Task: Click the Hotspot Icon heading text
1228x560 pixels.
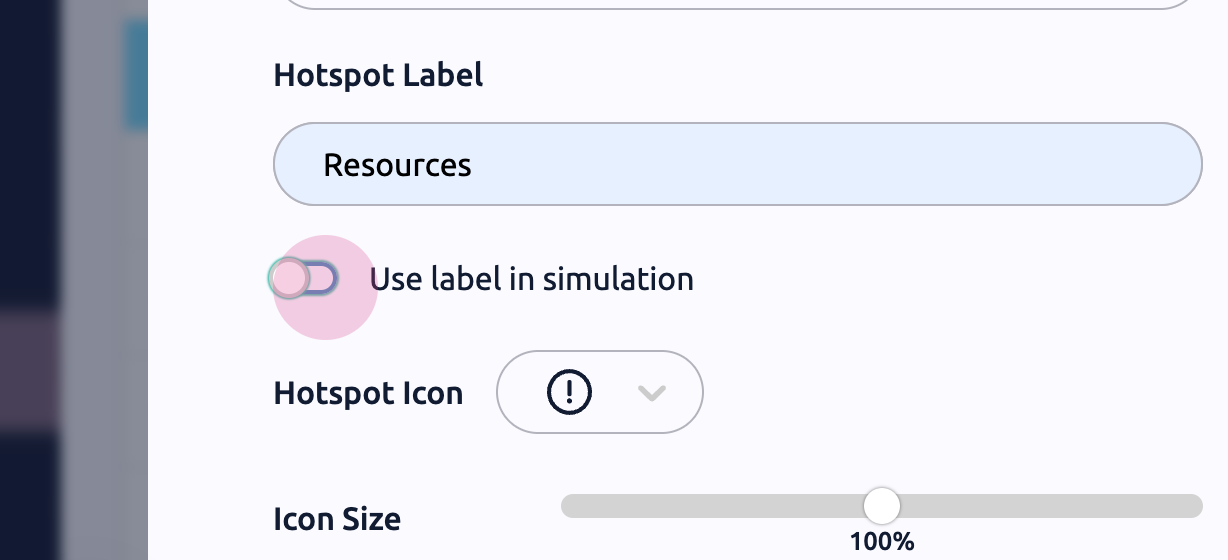Action: coord(368,393)
